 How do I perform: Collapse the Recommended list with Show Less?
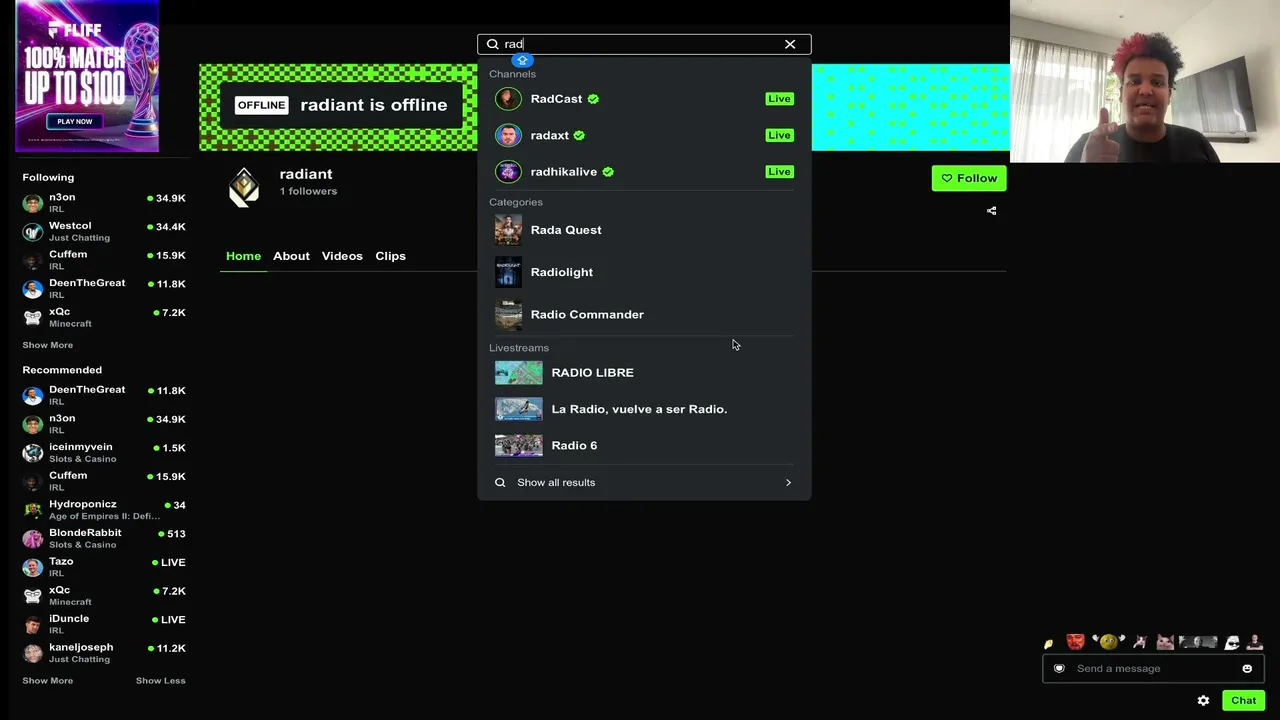pos(161,681)
